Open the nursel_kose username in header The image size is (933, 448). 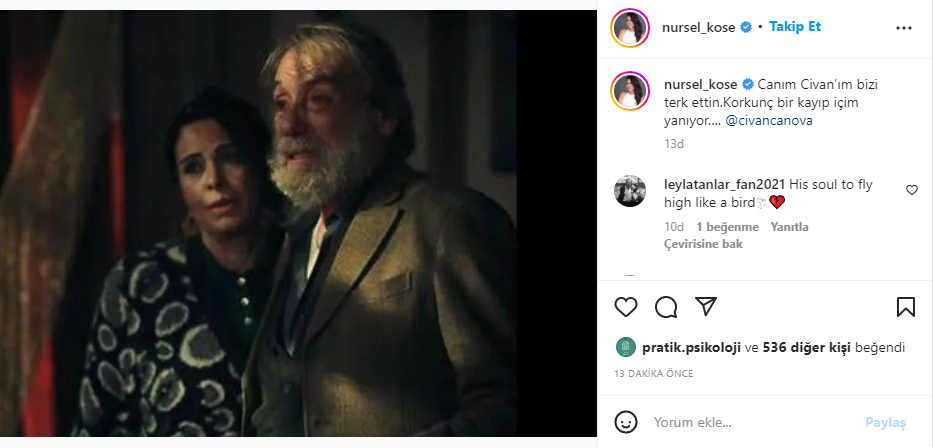(700, 27)
